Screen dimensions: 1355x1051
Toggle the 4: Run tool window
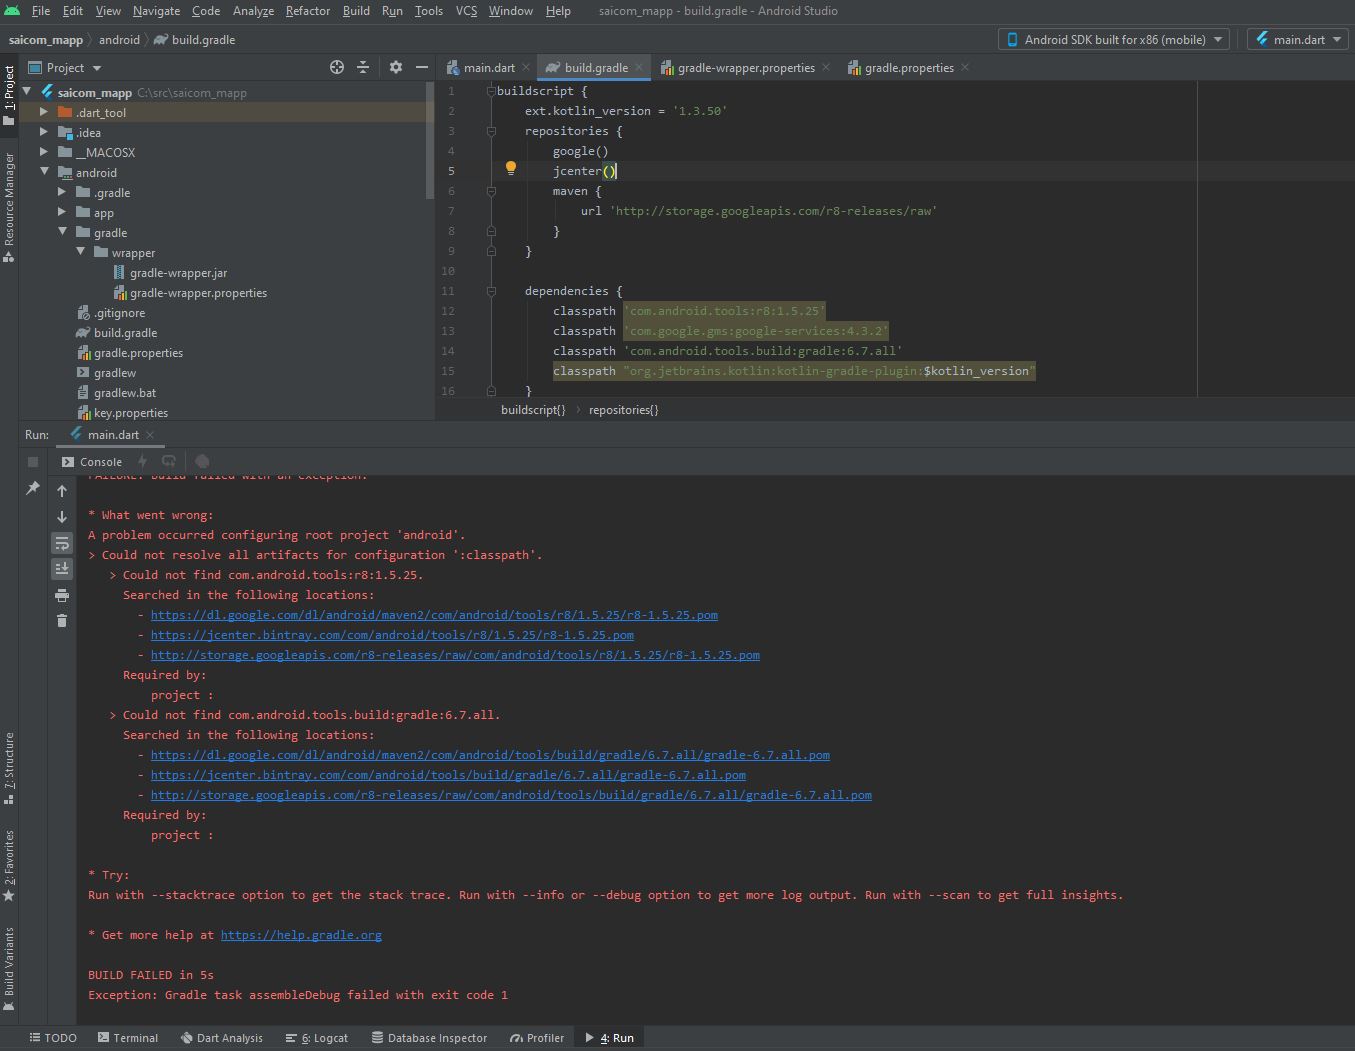(609, 1038)
